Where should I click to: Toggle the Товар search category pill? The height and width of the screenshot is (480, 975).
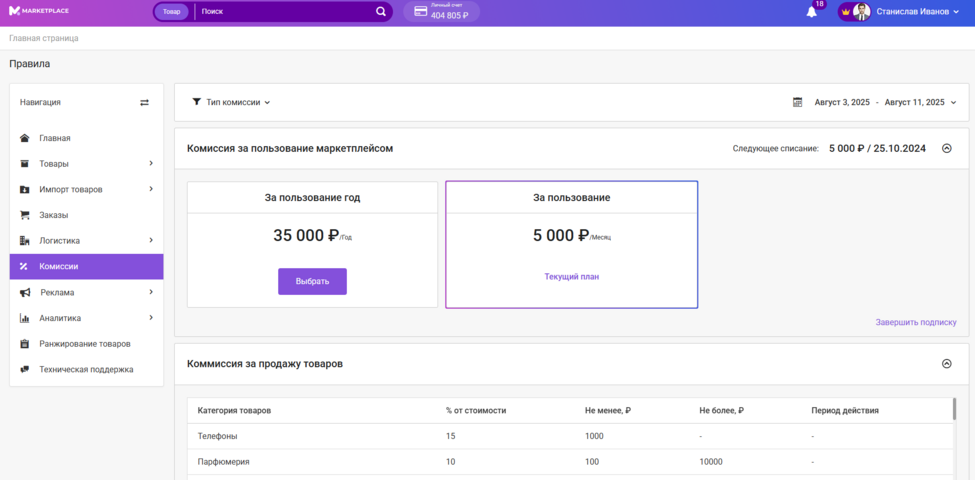pyautogui.click(x=172, y=12)
